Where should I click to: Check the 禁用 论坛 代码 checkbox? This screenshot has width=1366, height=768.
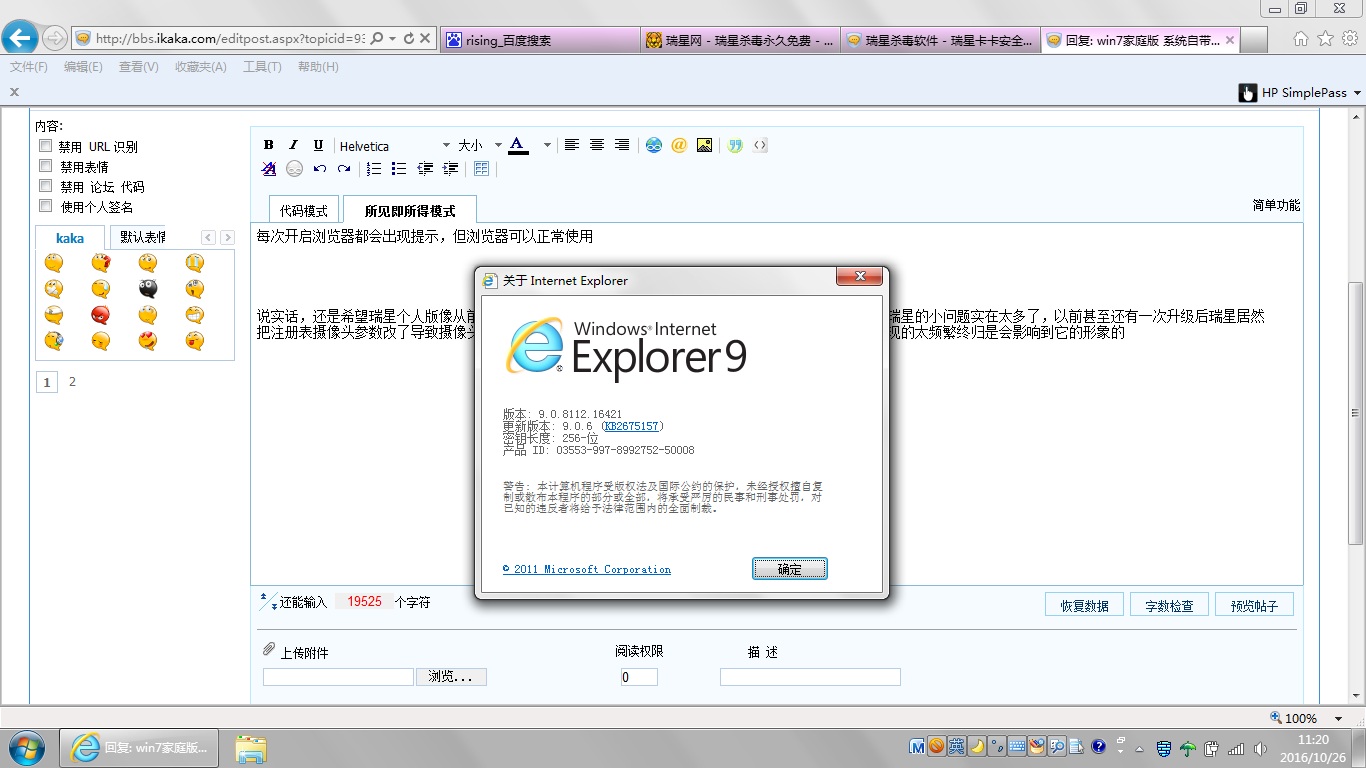(45, 186)
